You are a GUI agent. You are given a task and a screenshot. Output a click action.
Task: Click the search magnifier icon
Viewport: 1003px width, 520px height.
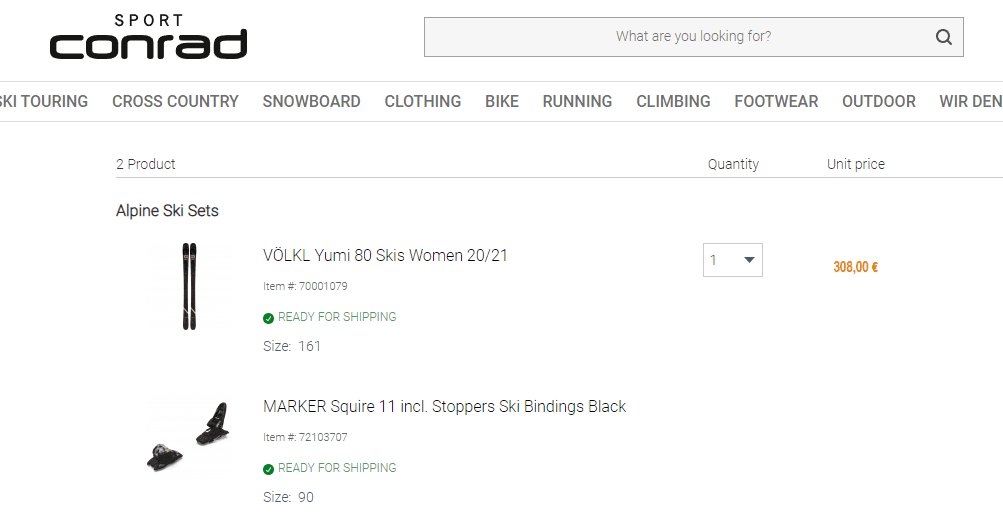click(943, 38)
